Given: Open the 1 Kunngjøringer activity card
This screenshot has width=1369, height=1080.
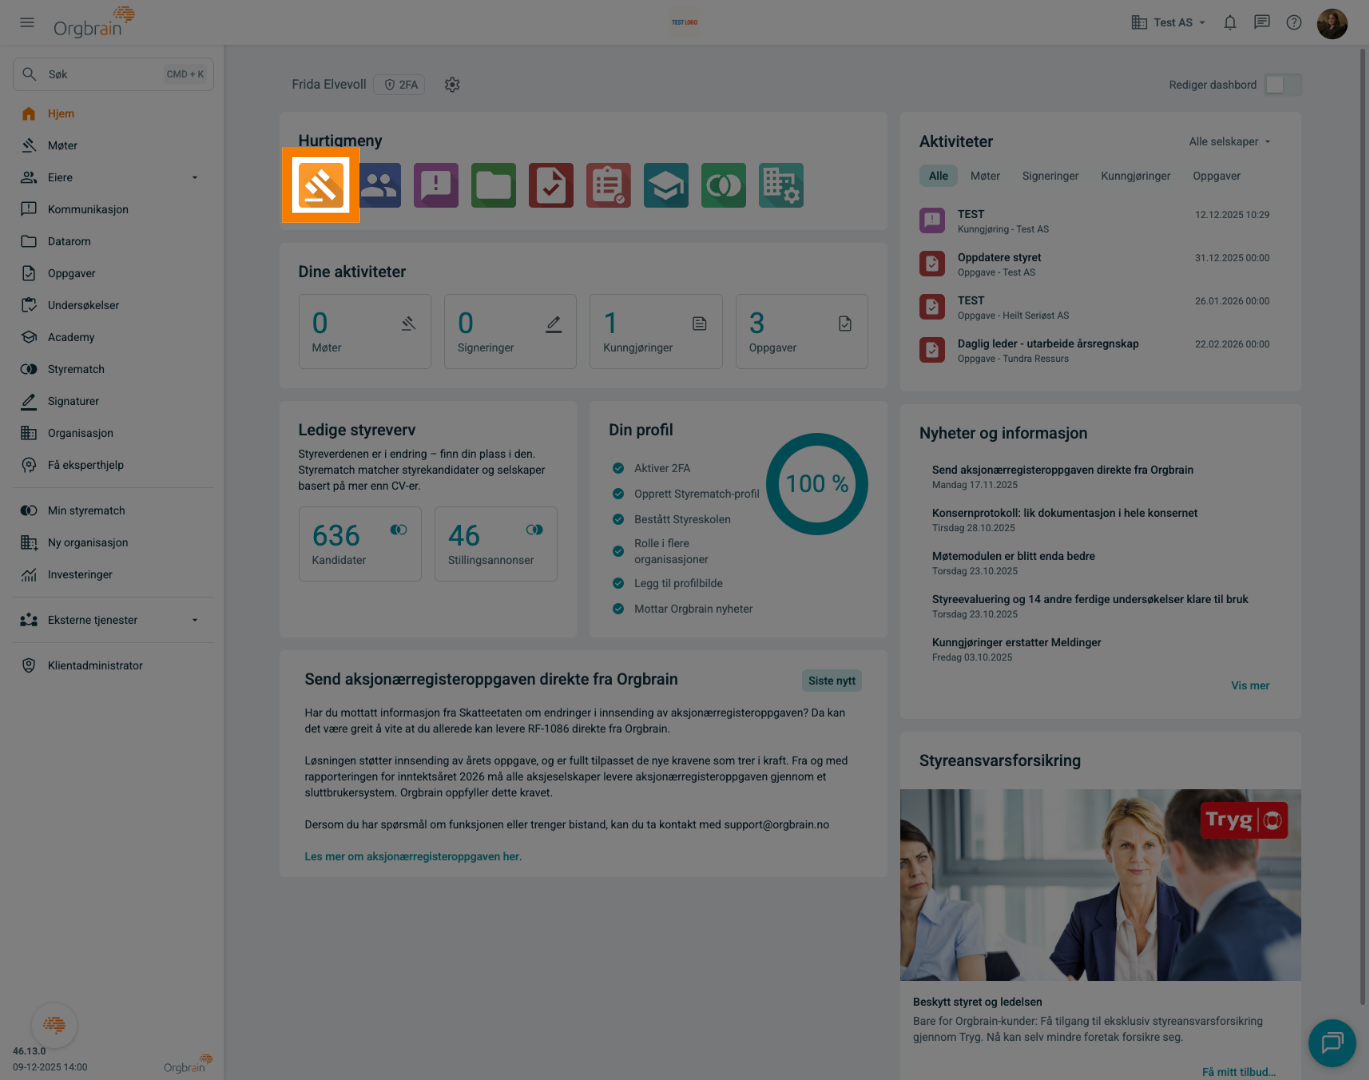Looking at the screenshot, I should [656, 331].
